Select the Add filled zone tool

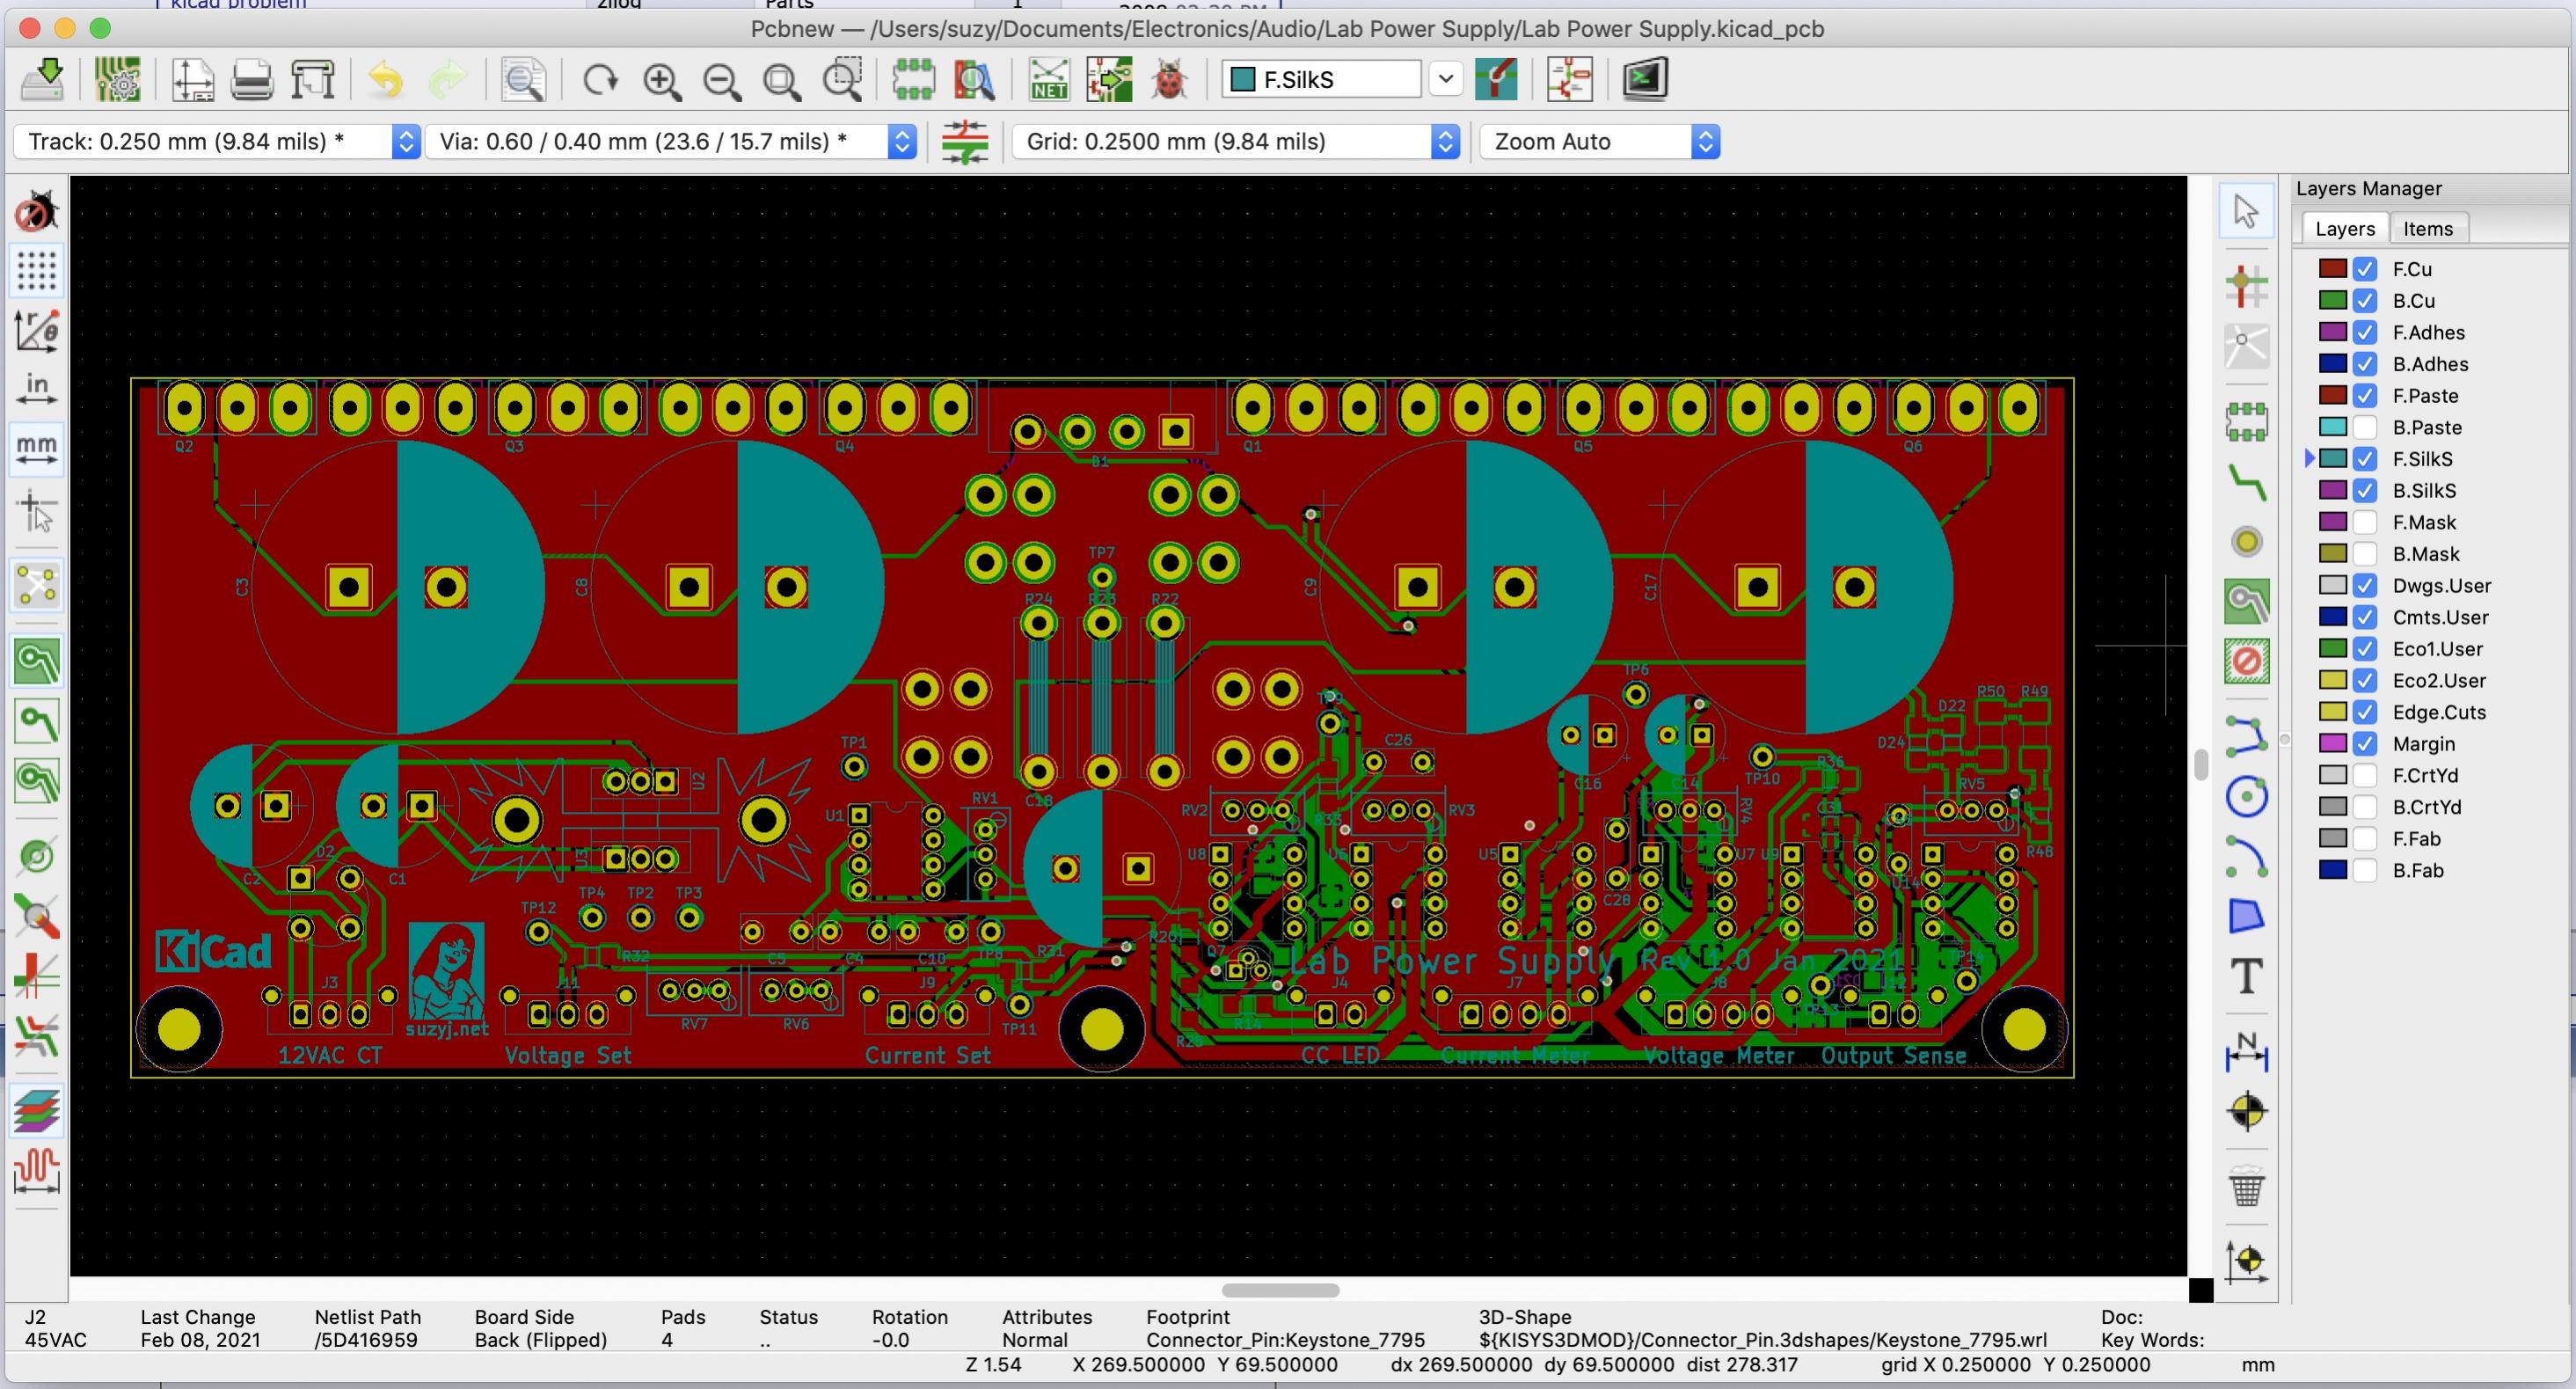coord(2246,601)
